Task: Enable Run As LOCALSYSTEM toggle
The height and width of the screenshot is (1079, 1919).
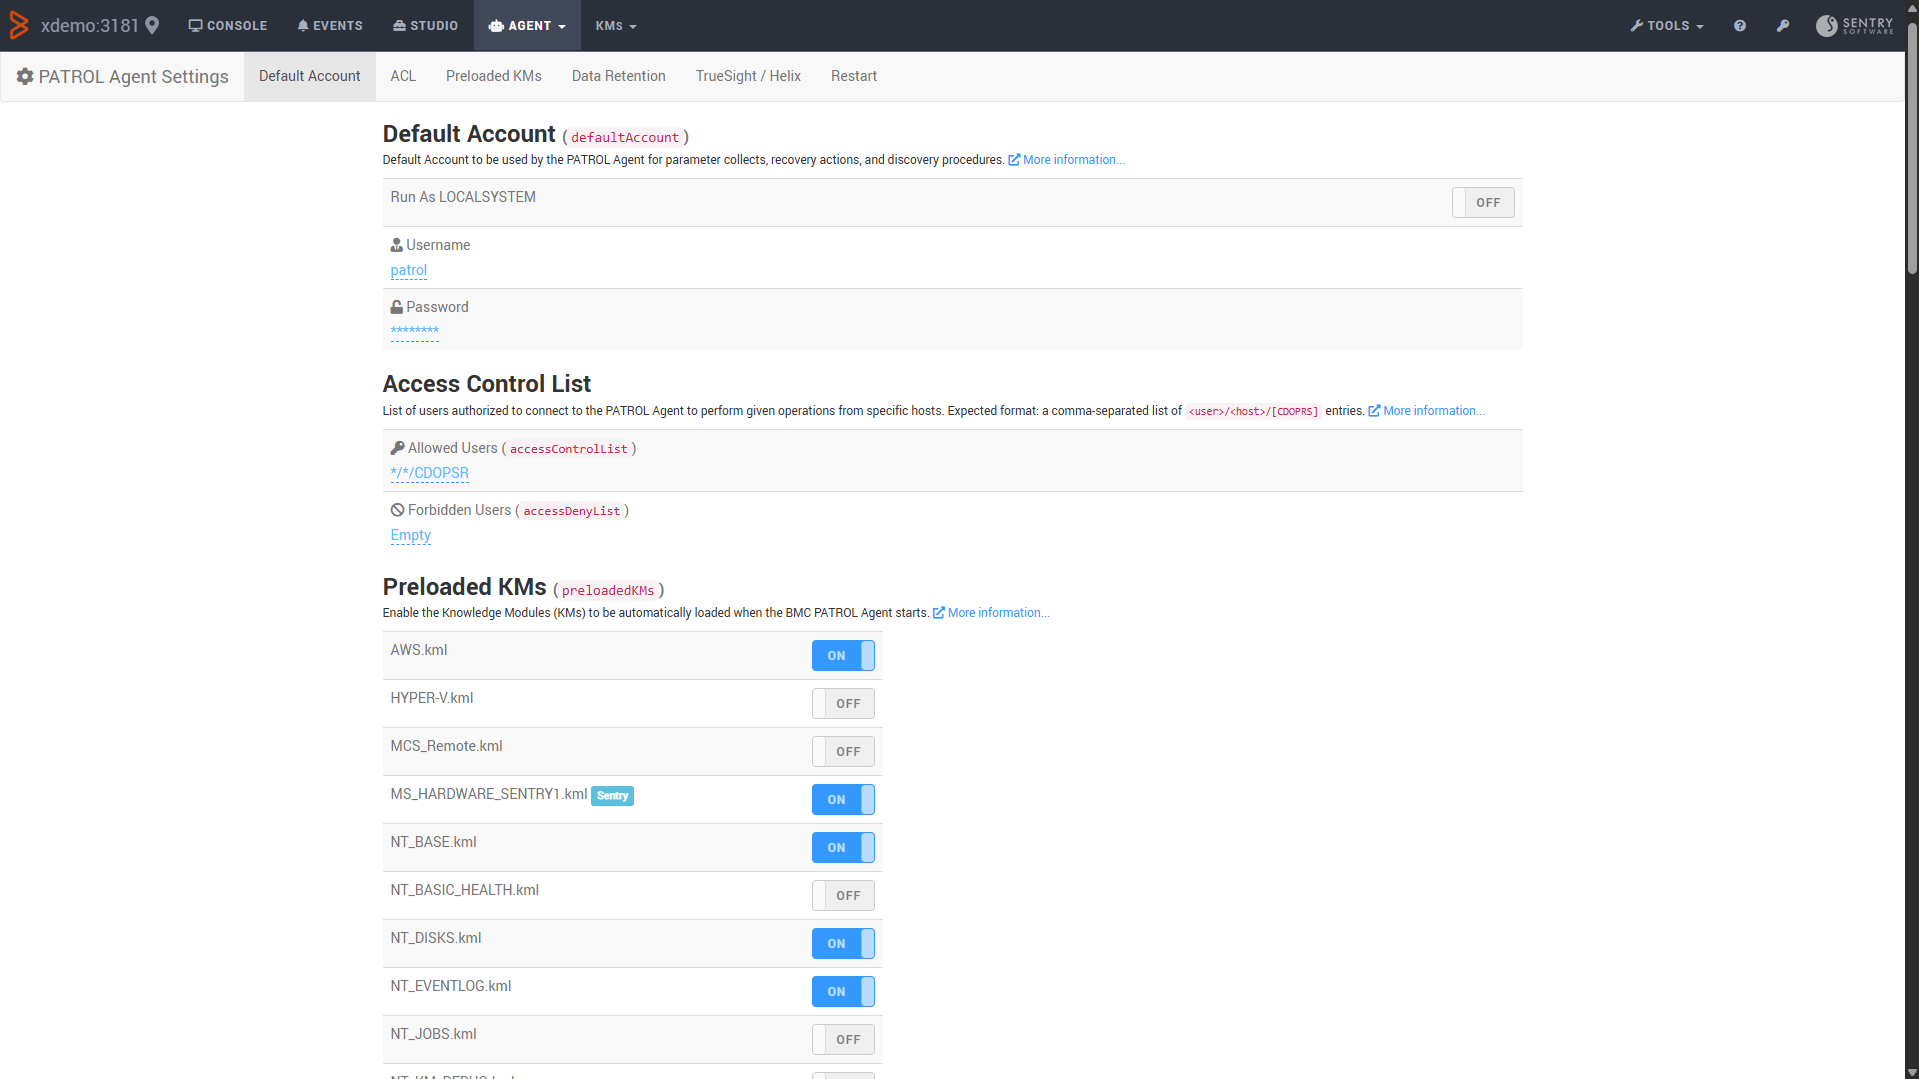Action: pyautogui.click(x=1483, y=203)
